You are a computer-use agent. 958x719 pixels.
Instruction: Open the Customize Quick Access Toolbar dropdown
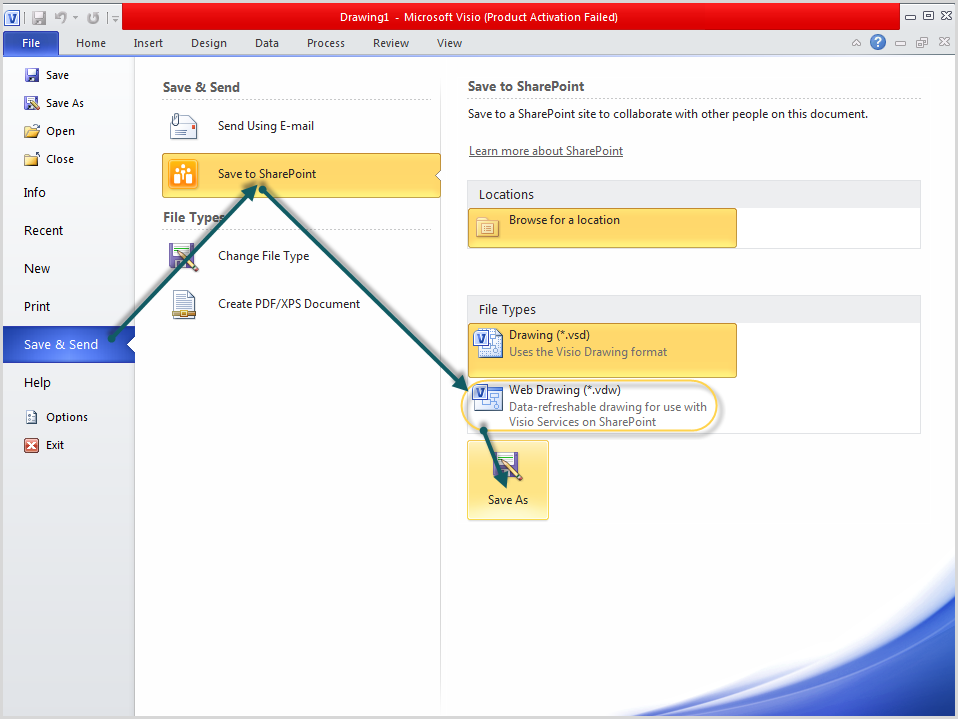tap(114, 18)
